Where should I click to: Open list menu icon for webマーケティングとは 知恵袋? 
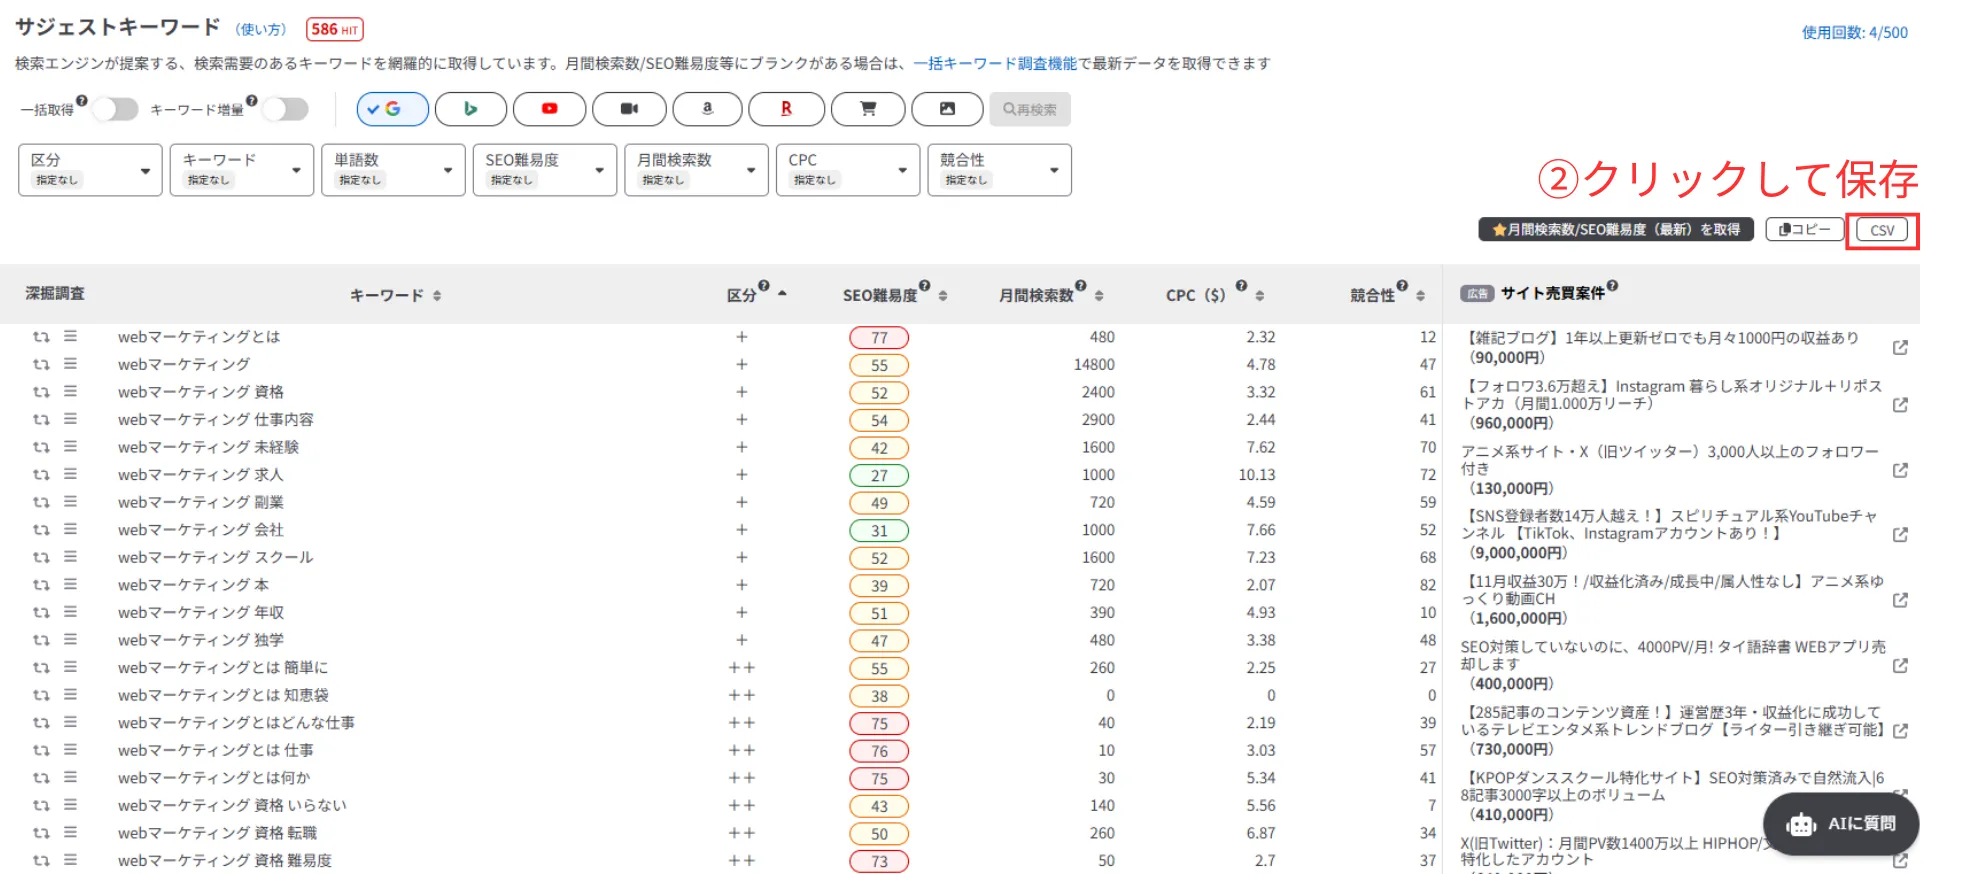coord(70,694)
